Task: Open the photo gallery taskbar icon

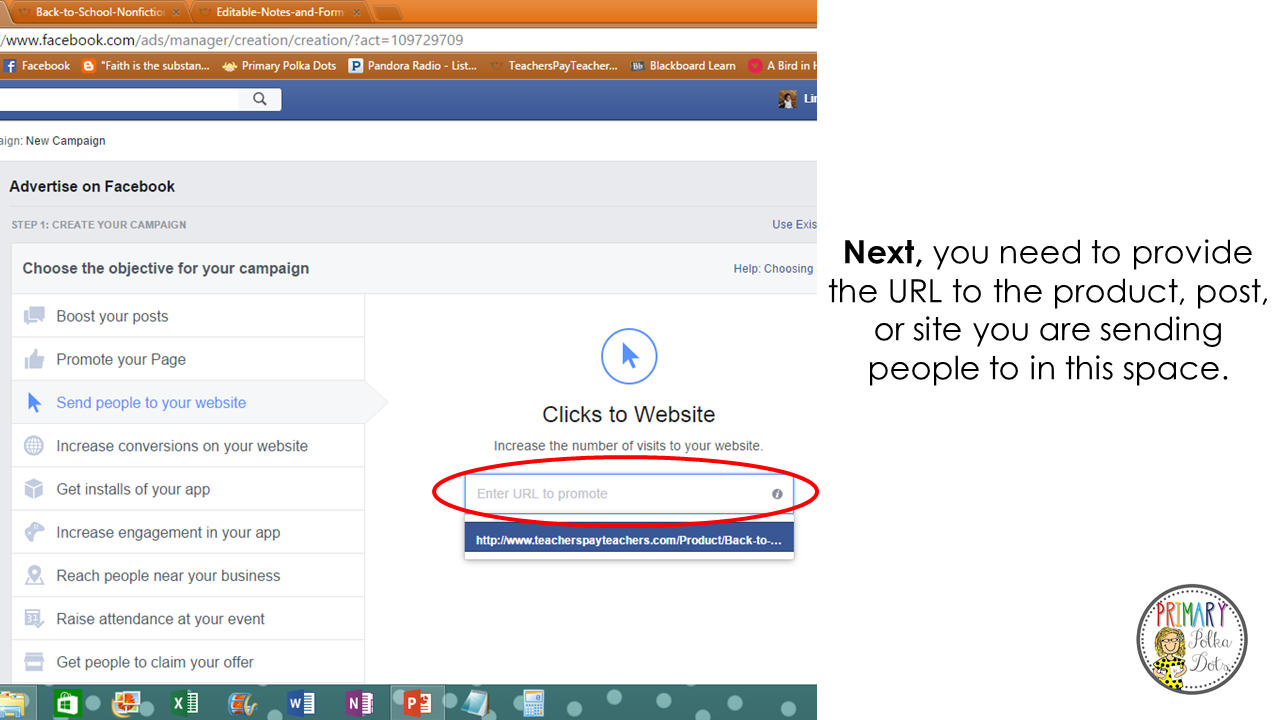Action: (x=127, y=703)
